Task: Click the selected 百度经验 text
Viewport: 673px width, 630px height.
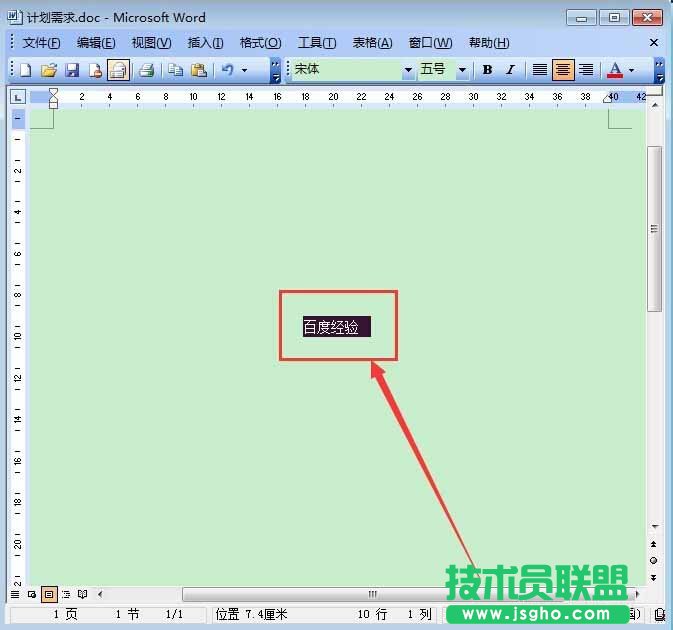Action: (336, 327)
